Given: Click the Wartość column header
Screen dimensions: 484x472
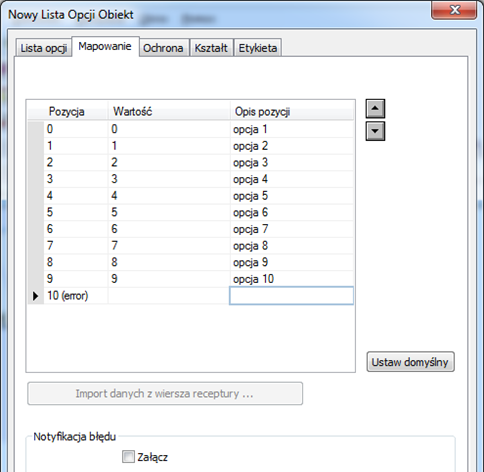Looking at the screenshot, I should click(169, 111).
